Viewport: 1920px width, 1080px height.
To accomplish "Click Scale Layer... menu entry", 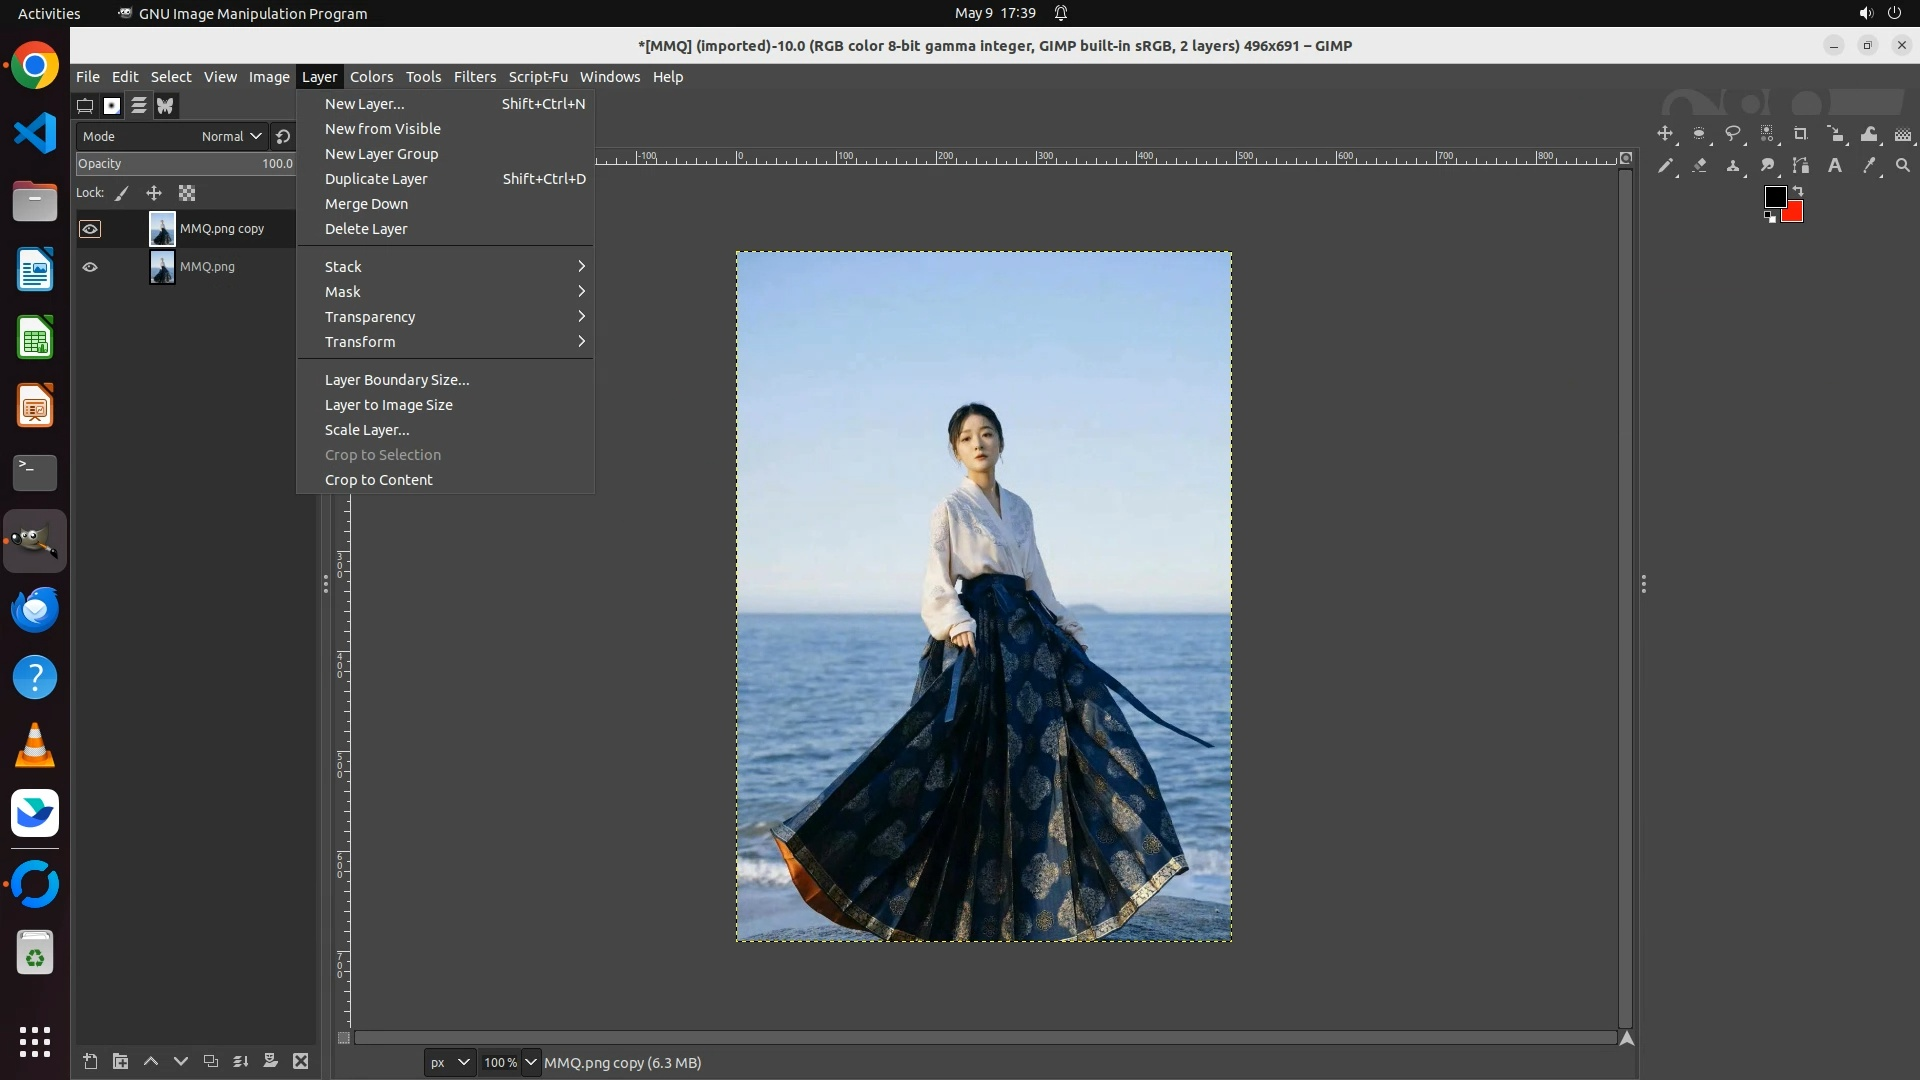I will pyautogui.click(x=367, y=430).
